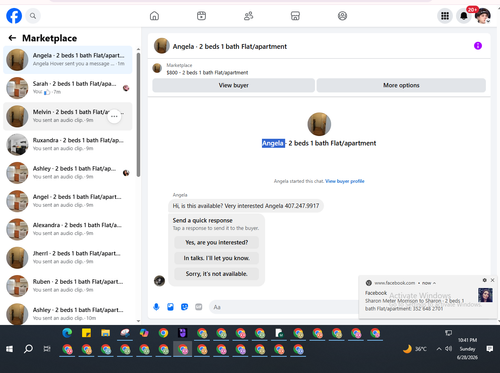This screenshot has height=373, width=500.
Task: Open File Explorer from taskbar
Action: coord(106,333)
